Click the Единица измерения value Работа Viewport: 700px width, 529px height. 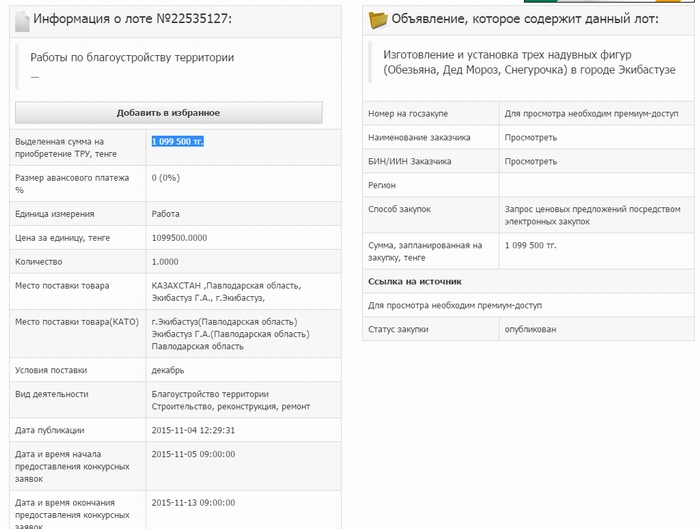[x=166, y=214]
